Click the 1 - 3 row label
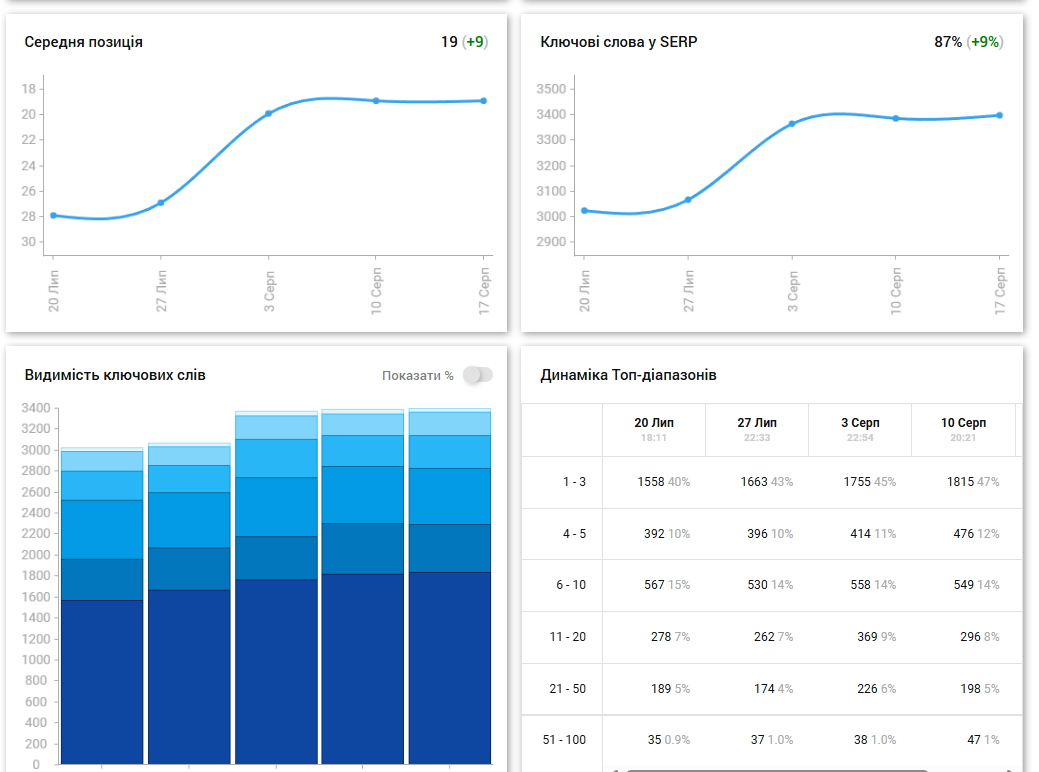 tap(574, 482)
